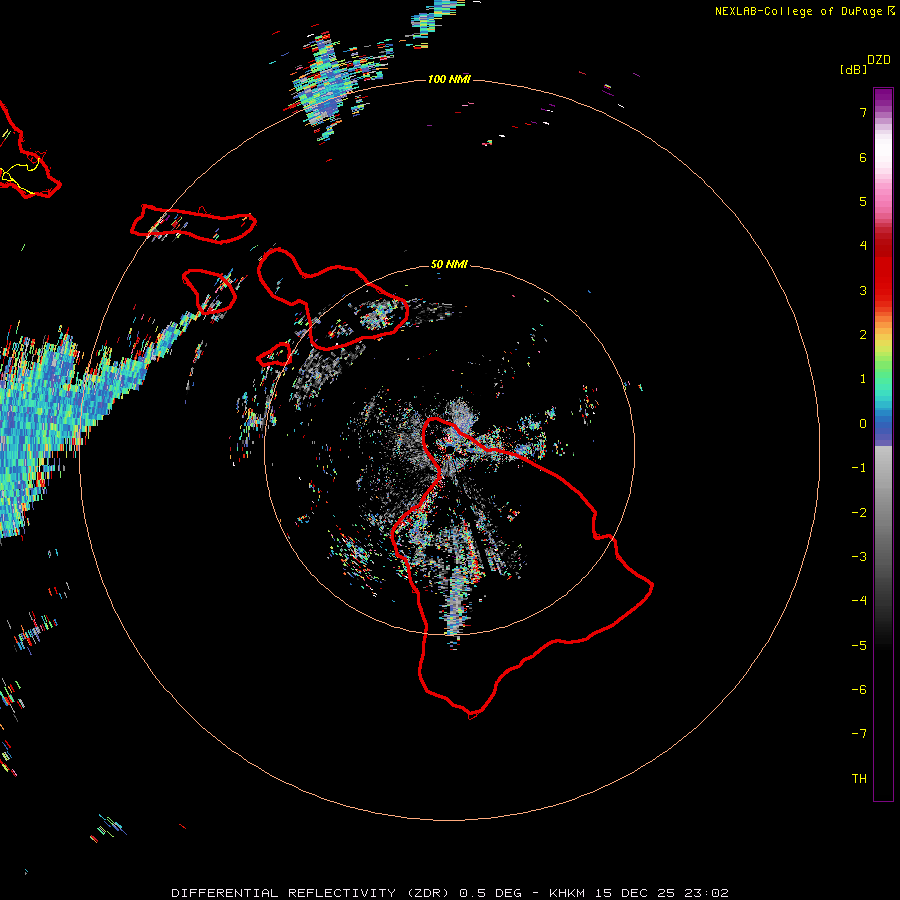Click the 0.5 DEG elevation angle text
Screen dimensions: 900x900
tap(490, 893)
